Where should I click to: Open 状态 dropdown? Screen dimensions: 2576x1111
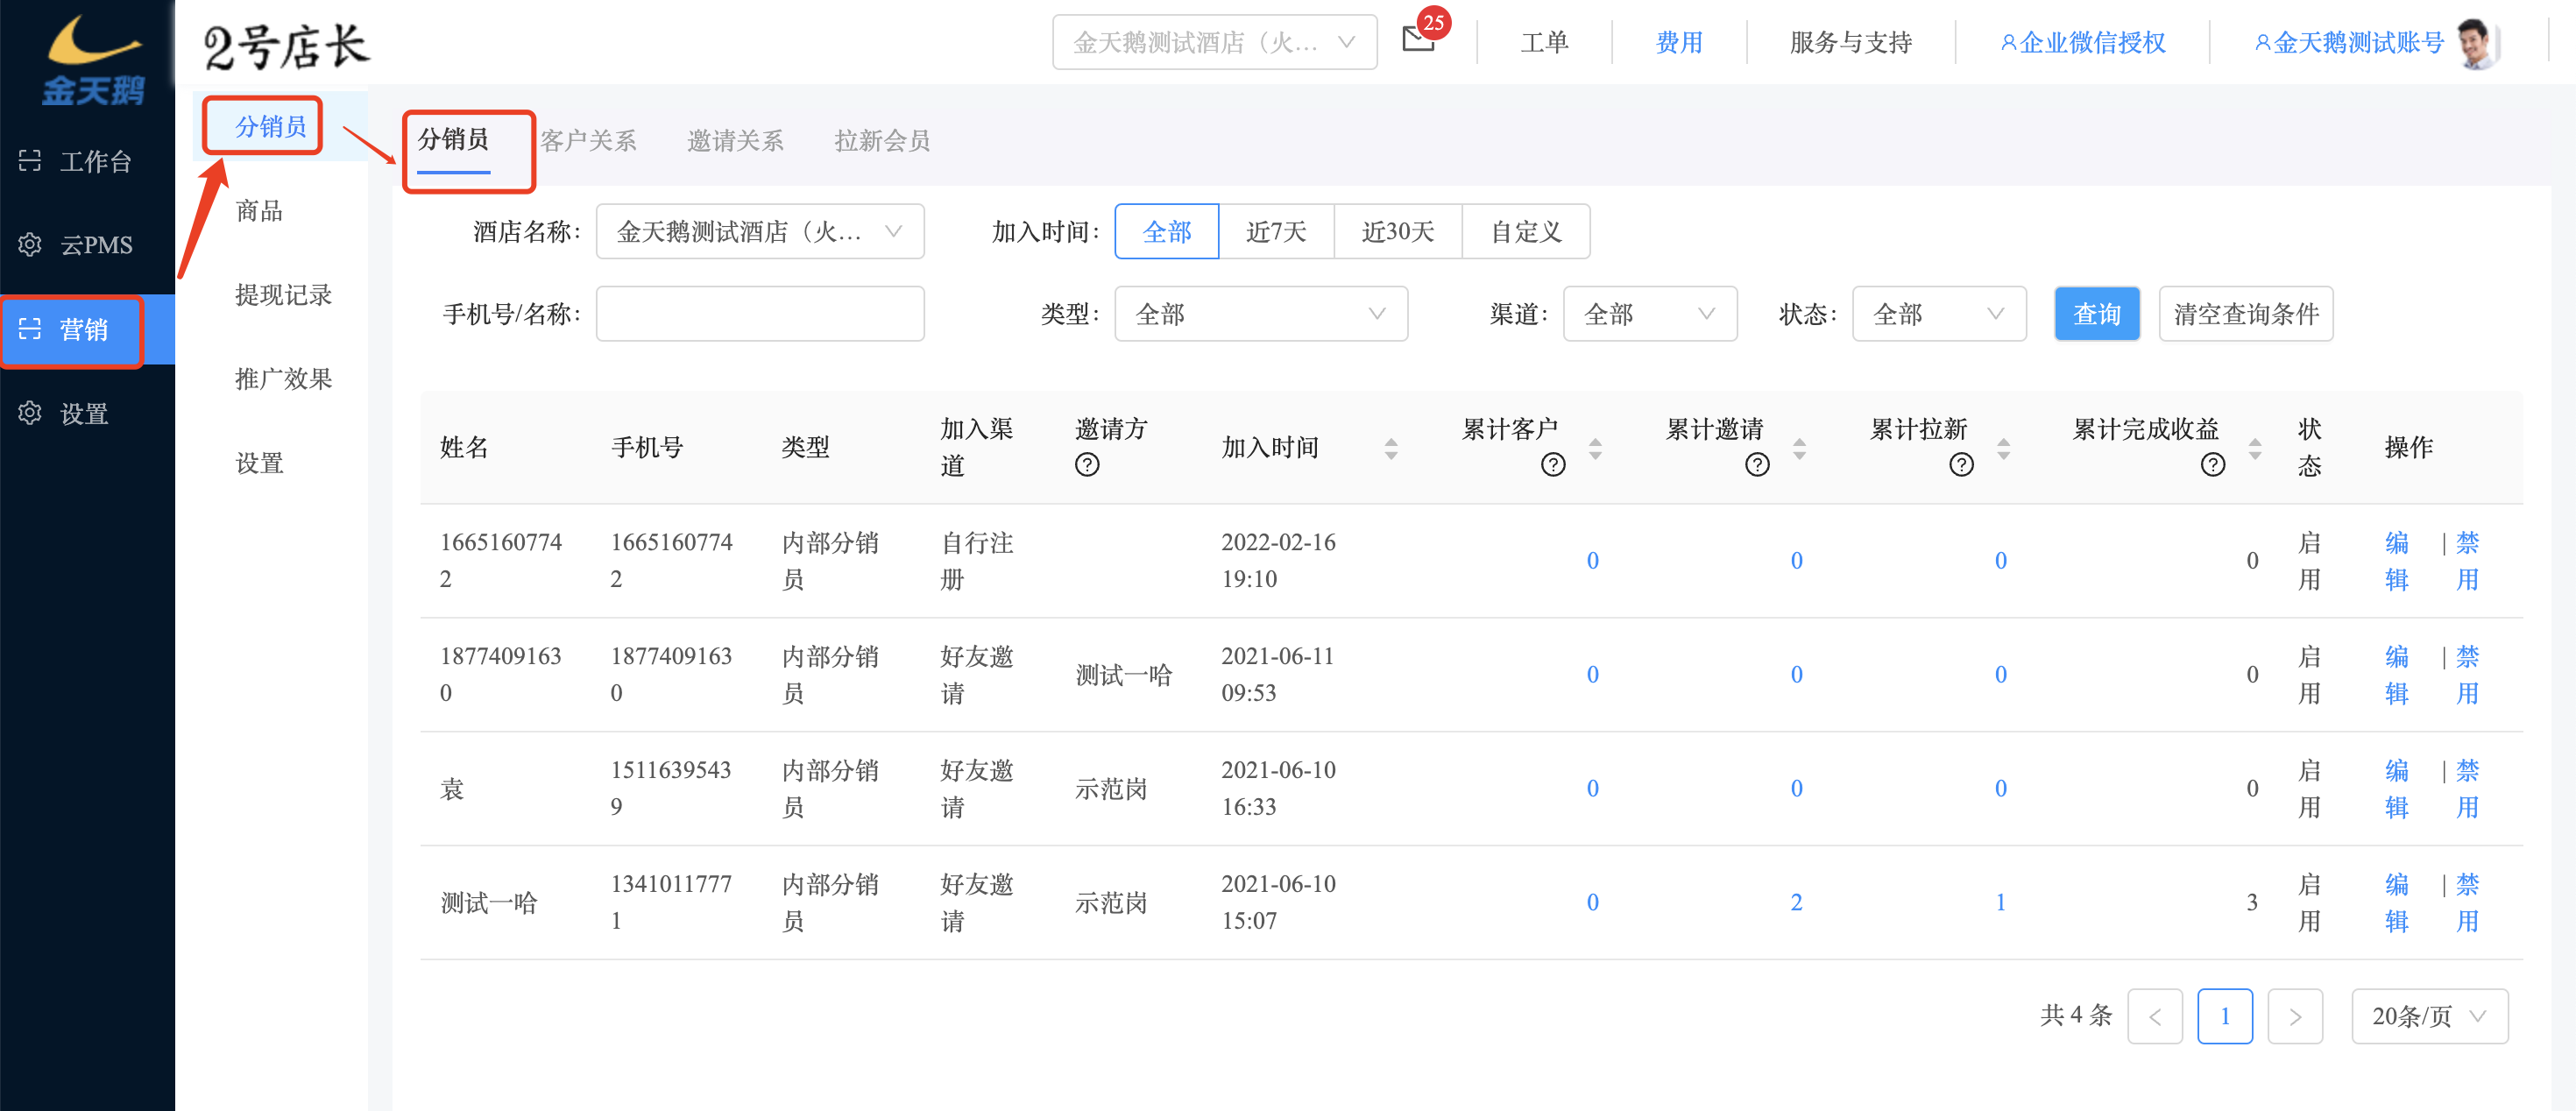tap(1939, 314)
